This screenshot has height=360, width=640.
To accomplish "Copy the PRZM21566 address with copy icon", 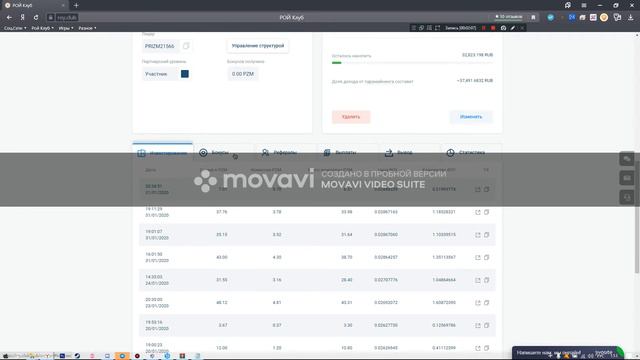I will click(x=186, y=46).
